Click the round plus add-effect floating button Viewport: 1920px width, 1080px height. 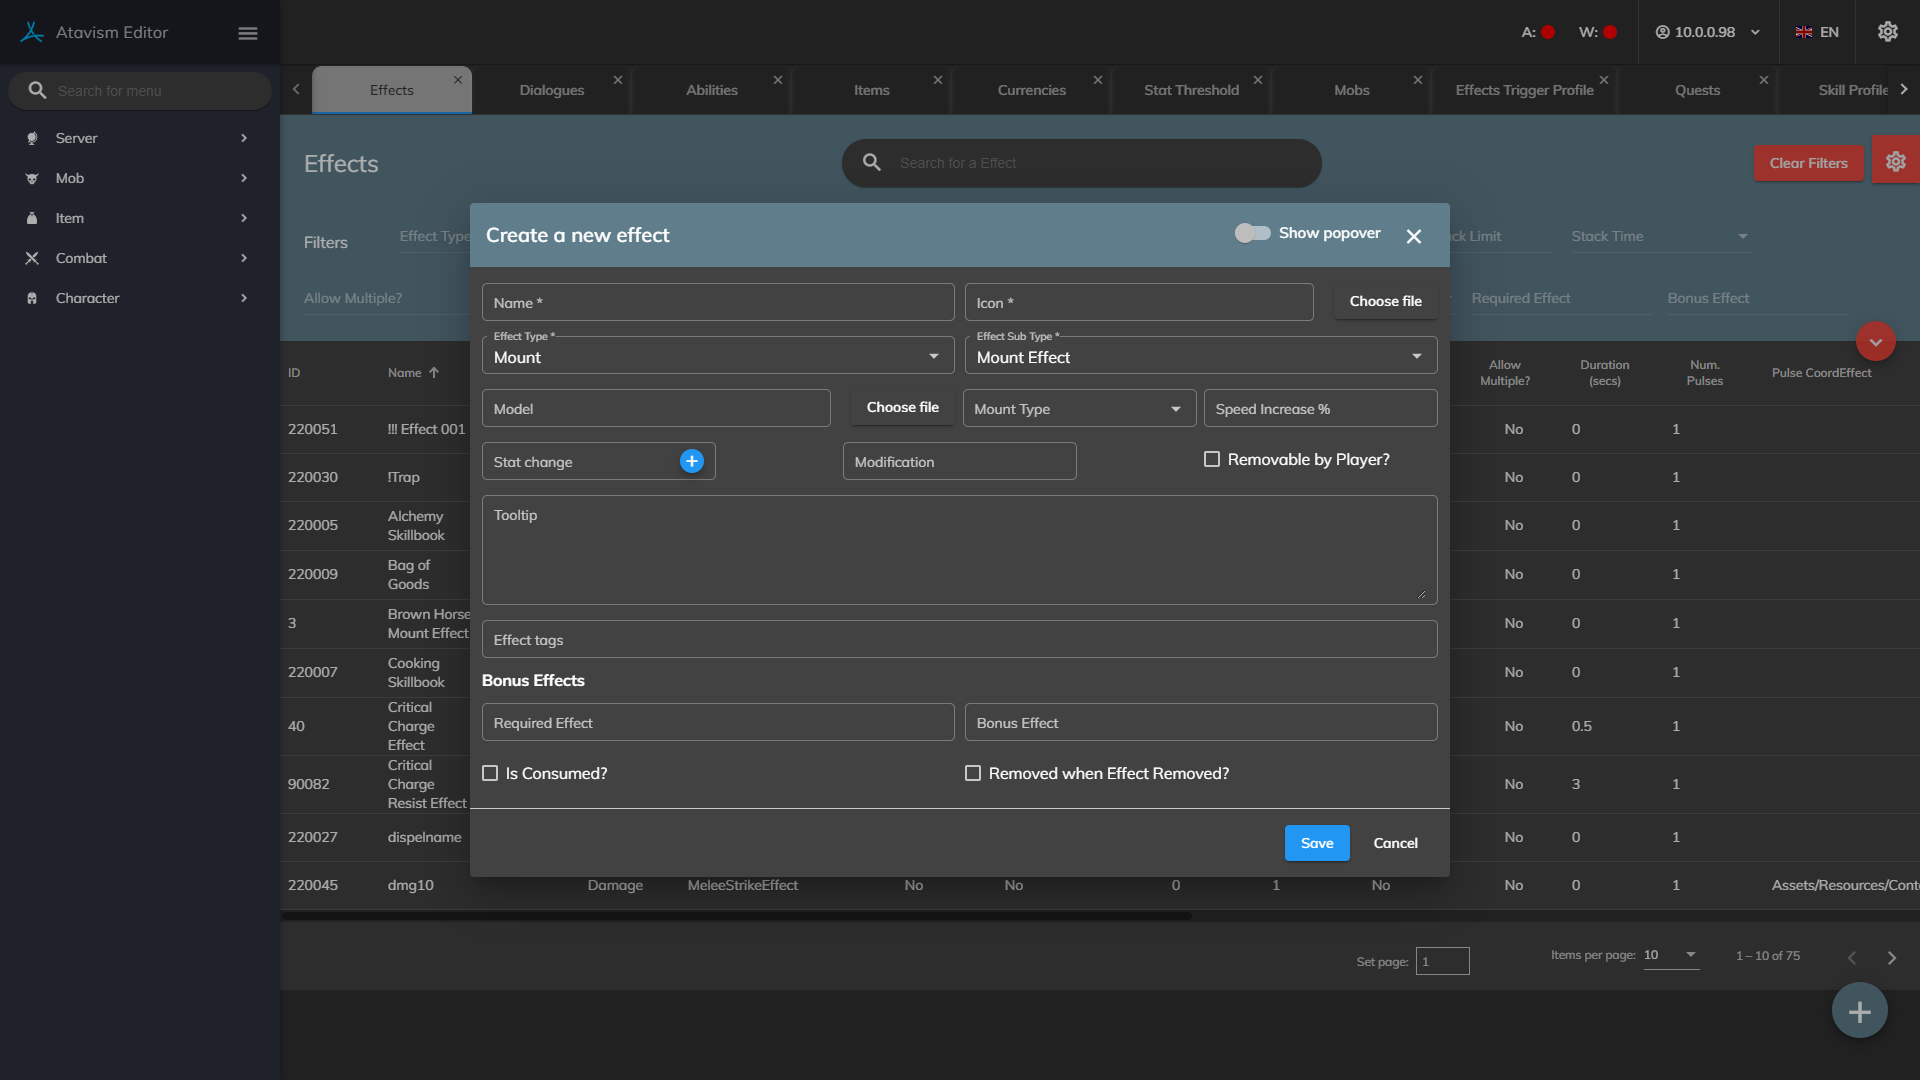click(x=1859, y=1011)
